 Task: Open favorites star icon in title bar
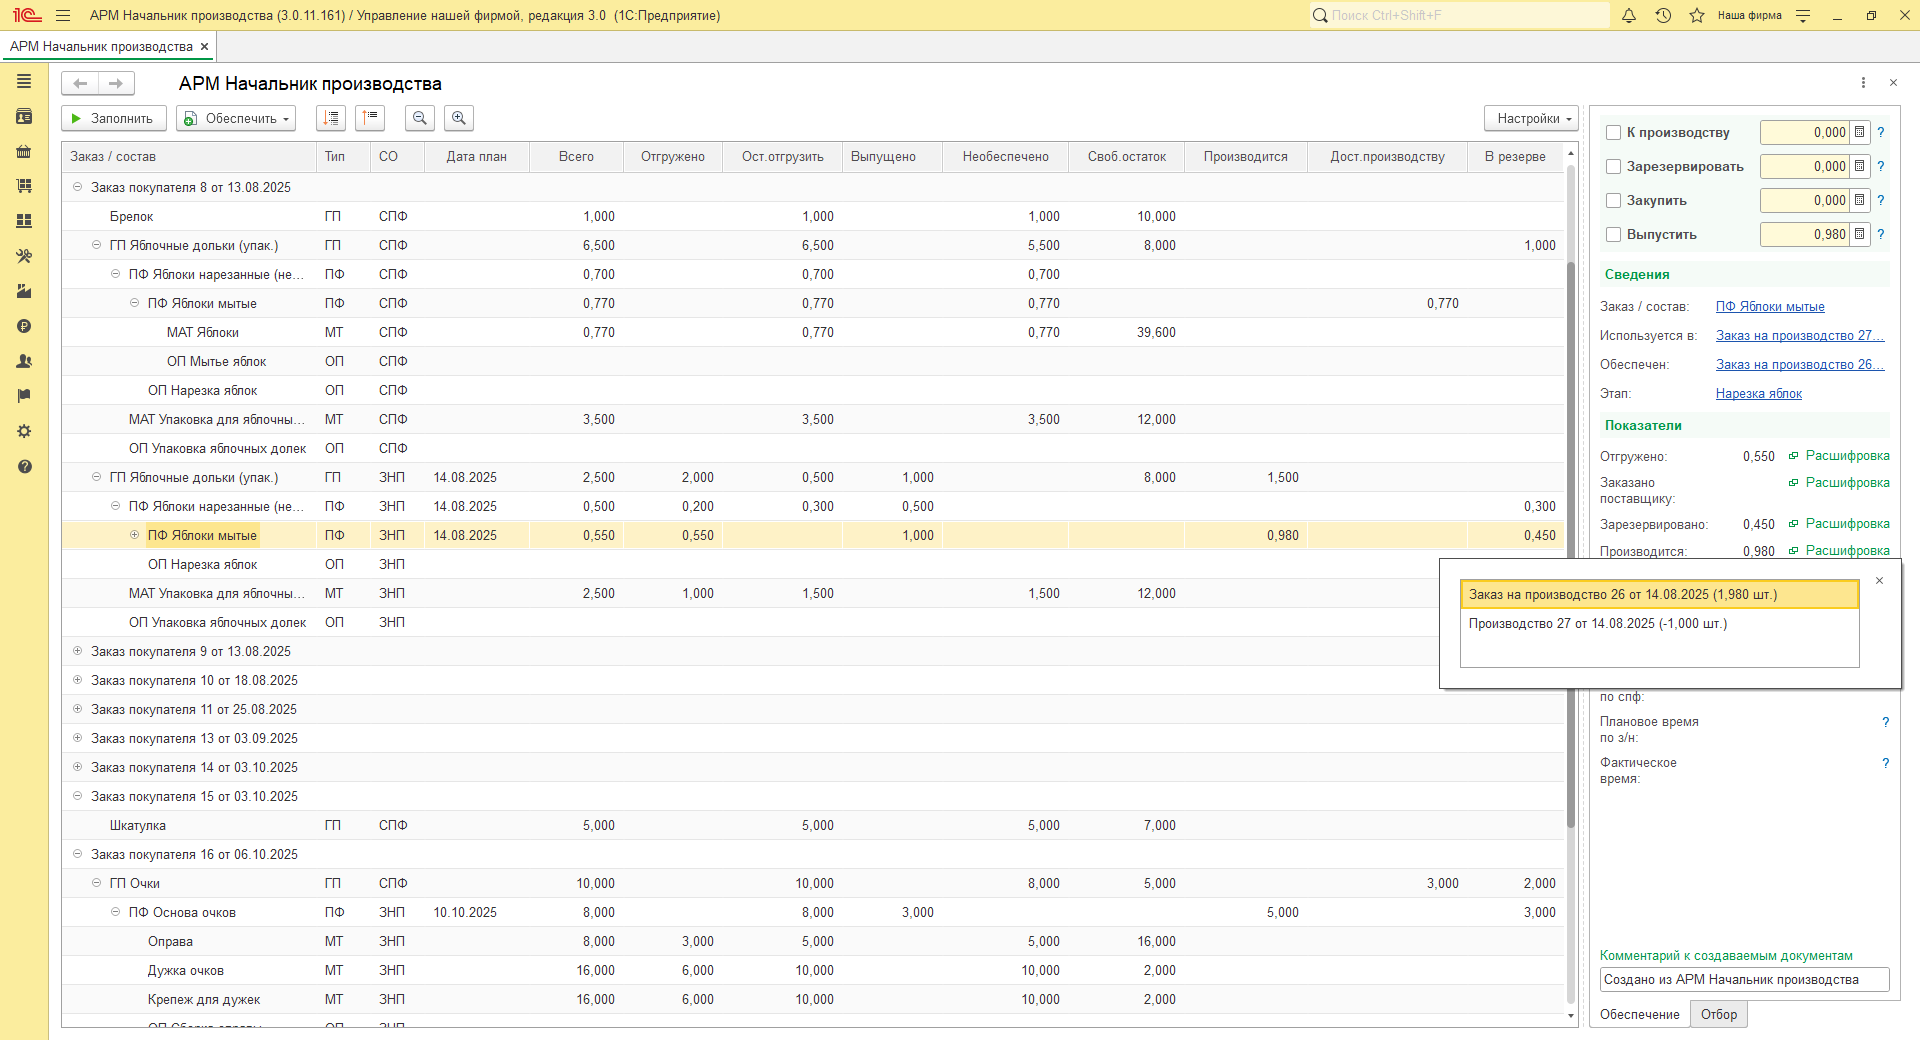[1697, 16]
